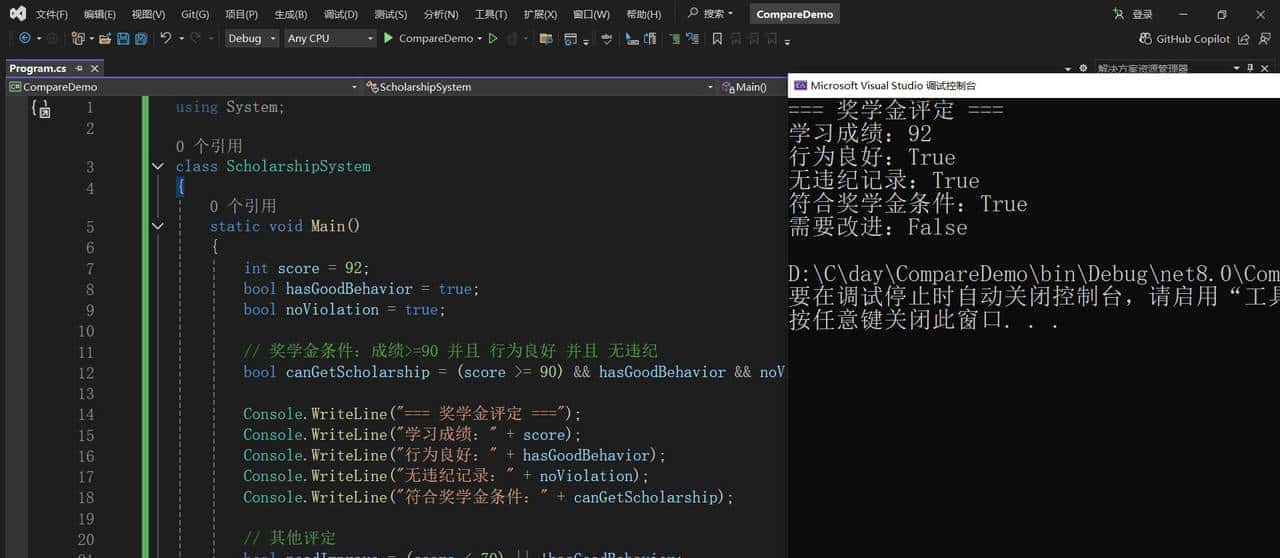Open the 分析(N) menu

pyautogui.click(x=440, y=14)
